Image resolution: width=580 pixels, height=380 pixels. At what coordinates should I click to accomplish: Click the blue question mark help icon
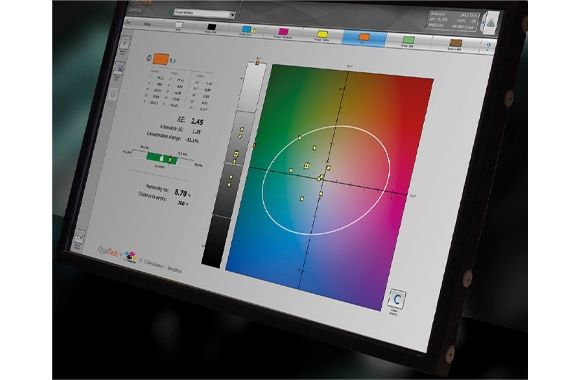[488, 46]
